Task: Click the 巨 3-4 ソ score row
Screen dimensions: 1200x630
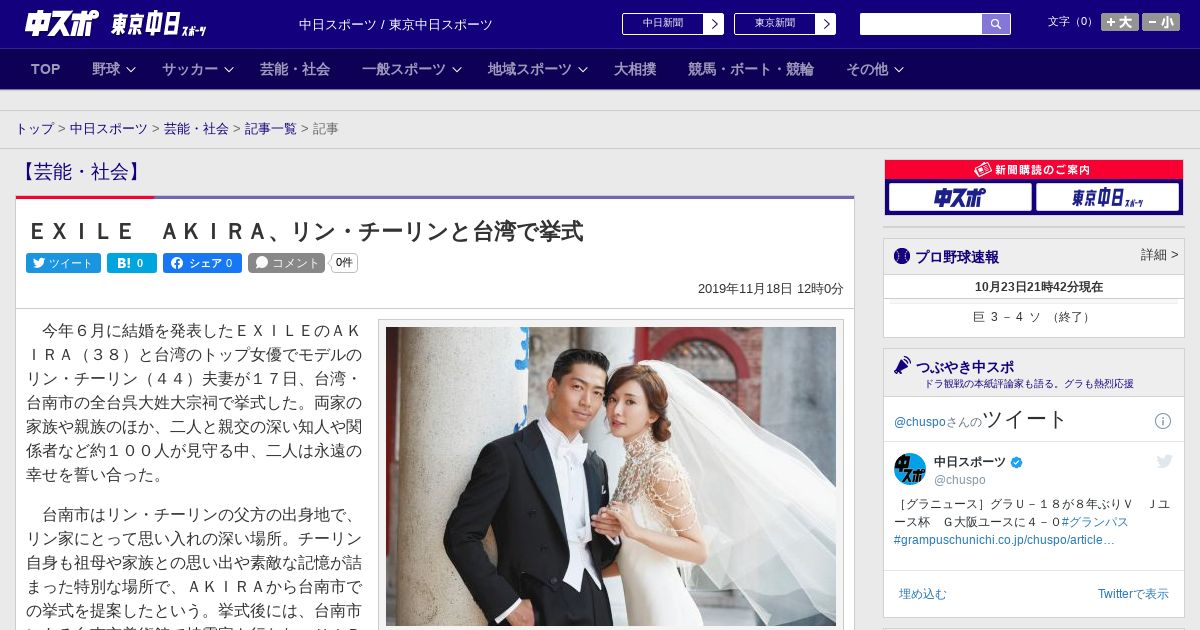Action: click(1034, 317)
